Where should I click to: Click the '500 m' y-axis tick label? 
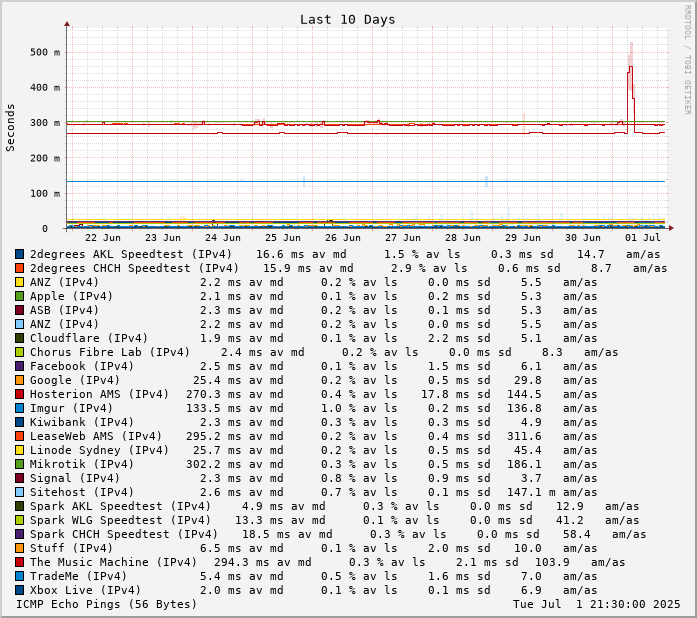click(45, 52)
